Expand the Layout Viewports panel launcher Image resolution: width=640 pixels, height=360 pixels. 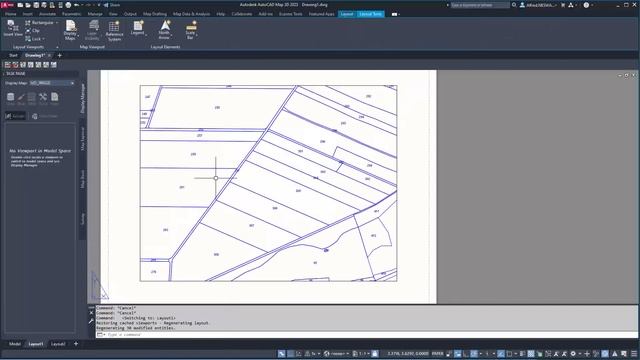(57, 47)
